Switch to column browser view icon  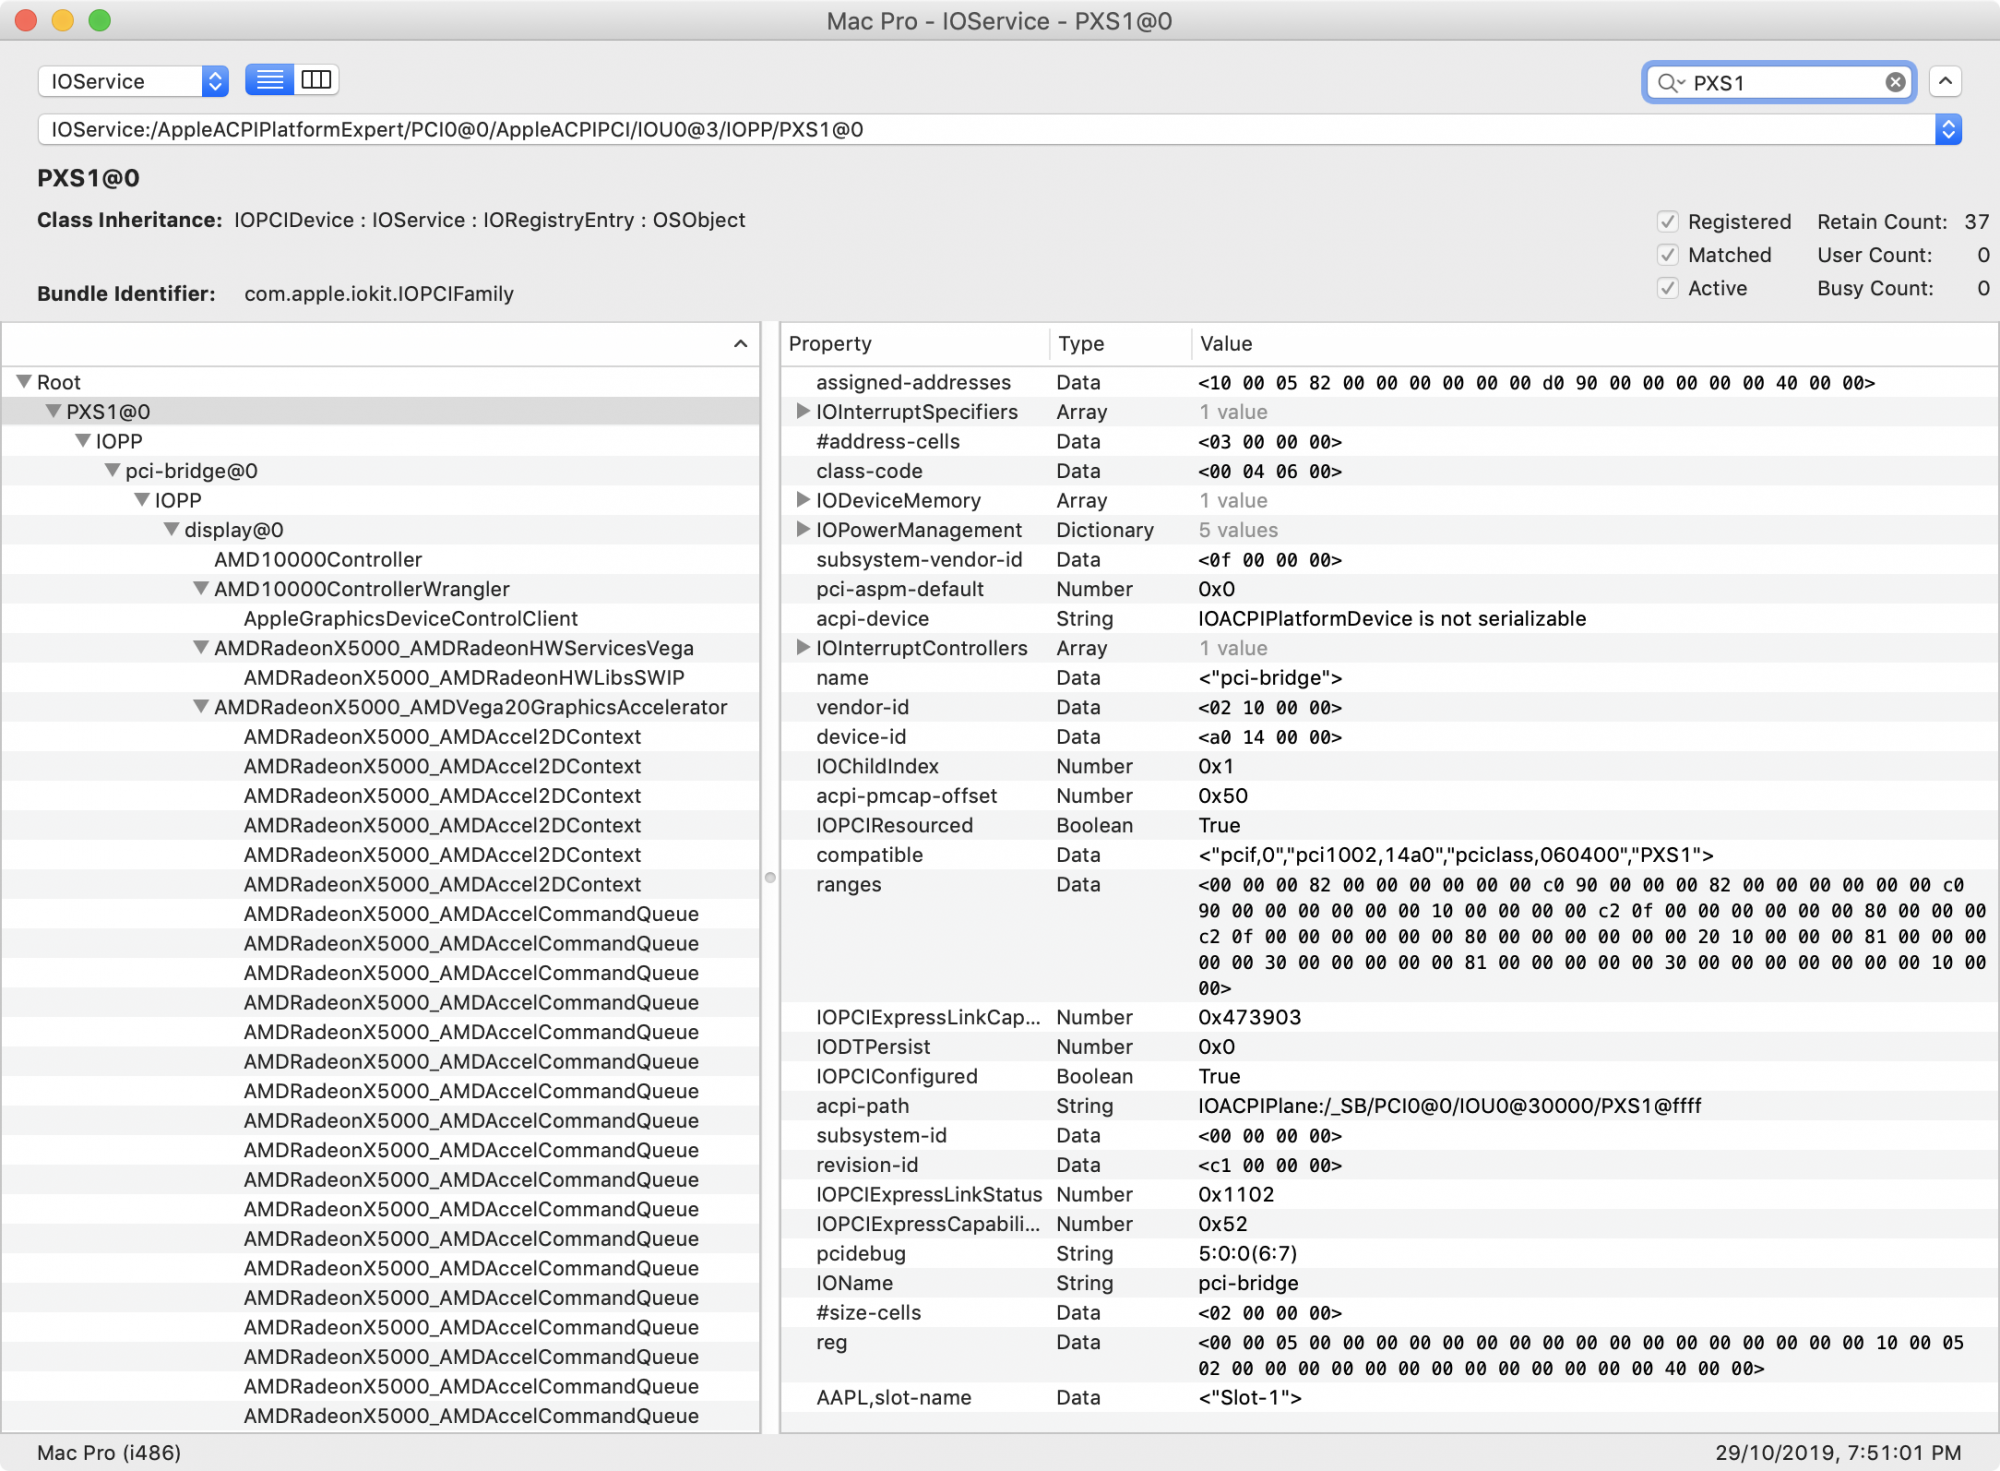coord(316,80)
